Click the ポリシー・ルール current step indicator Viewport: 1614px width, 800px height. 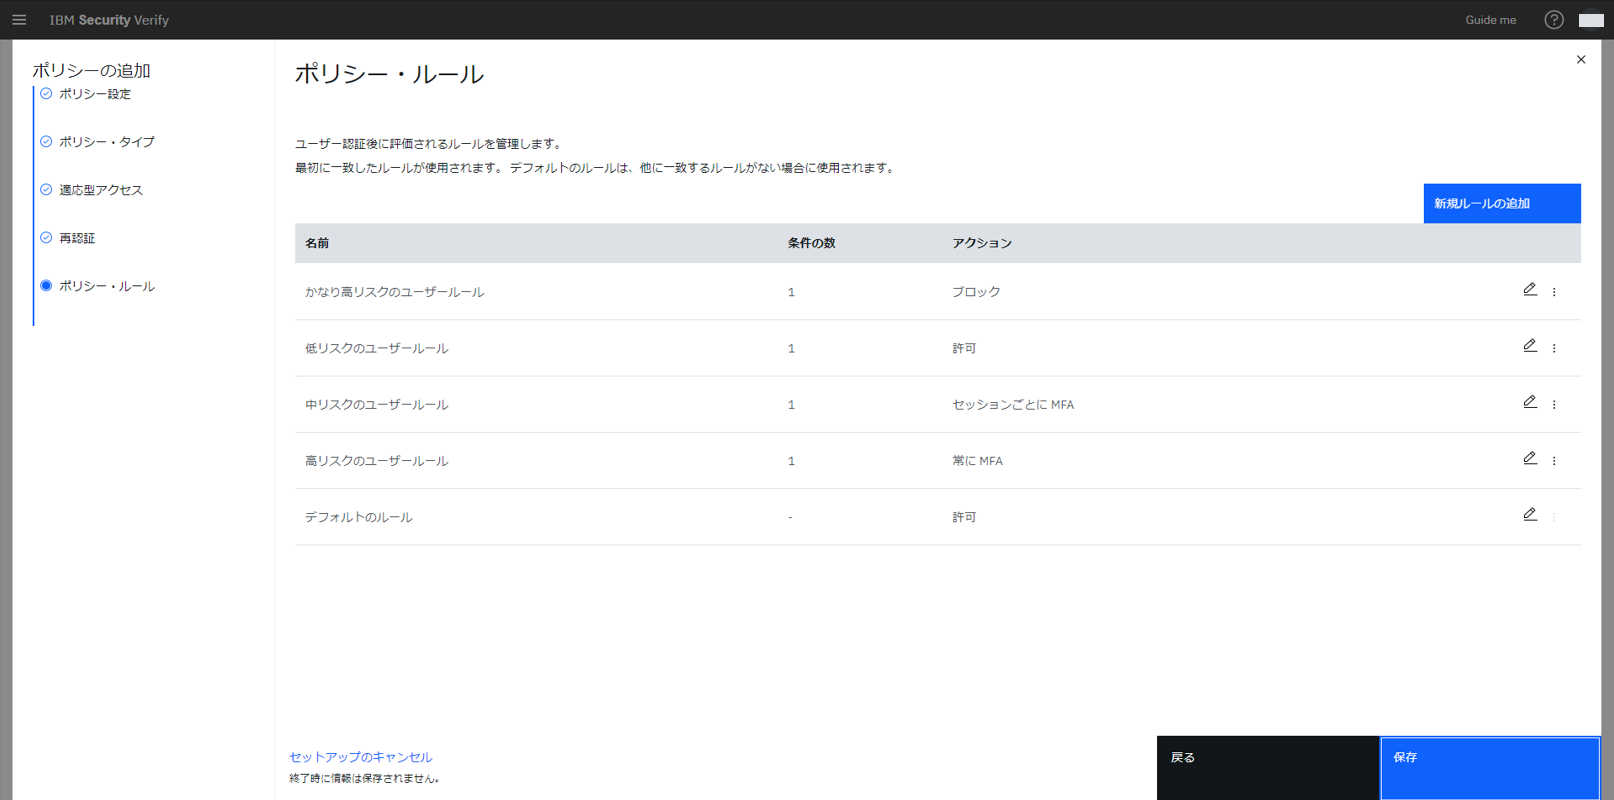pos(46,285)
